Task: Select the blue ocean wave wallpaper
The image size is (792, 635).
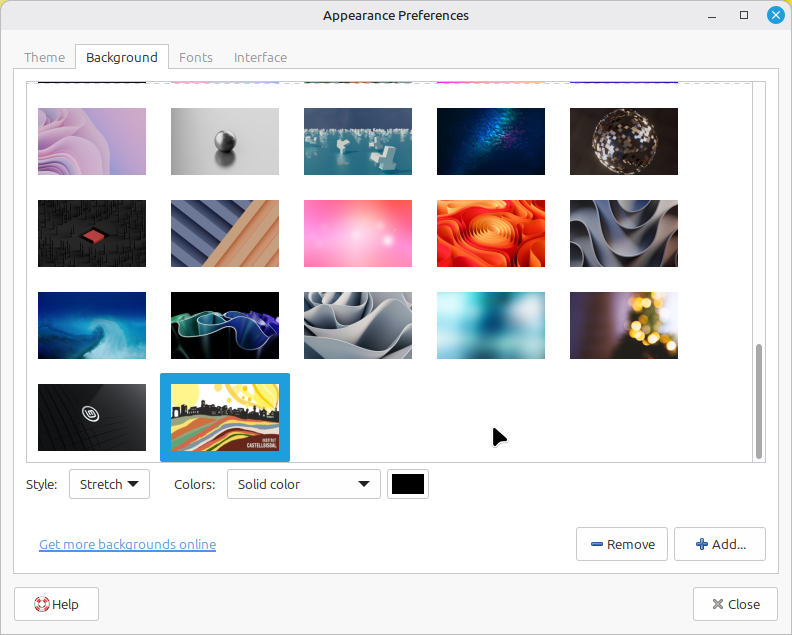Action: (x=92, y=325)
